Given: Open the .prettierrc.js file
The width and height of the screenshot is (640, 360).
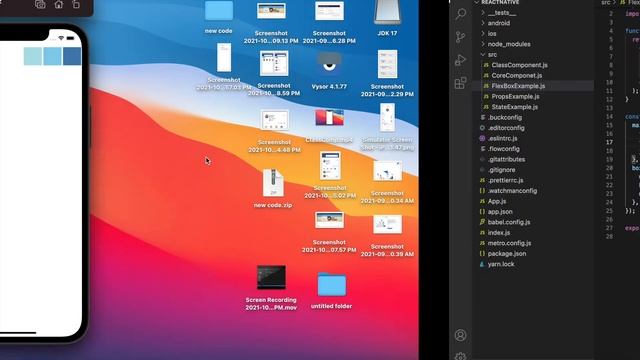Looking at the screenshot, I should (533, 180).
